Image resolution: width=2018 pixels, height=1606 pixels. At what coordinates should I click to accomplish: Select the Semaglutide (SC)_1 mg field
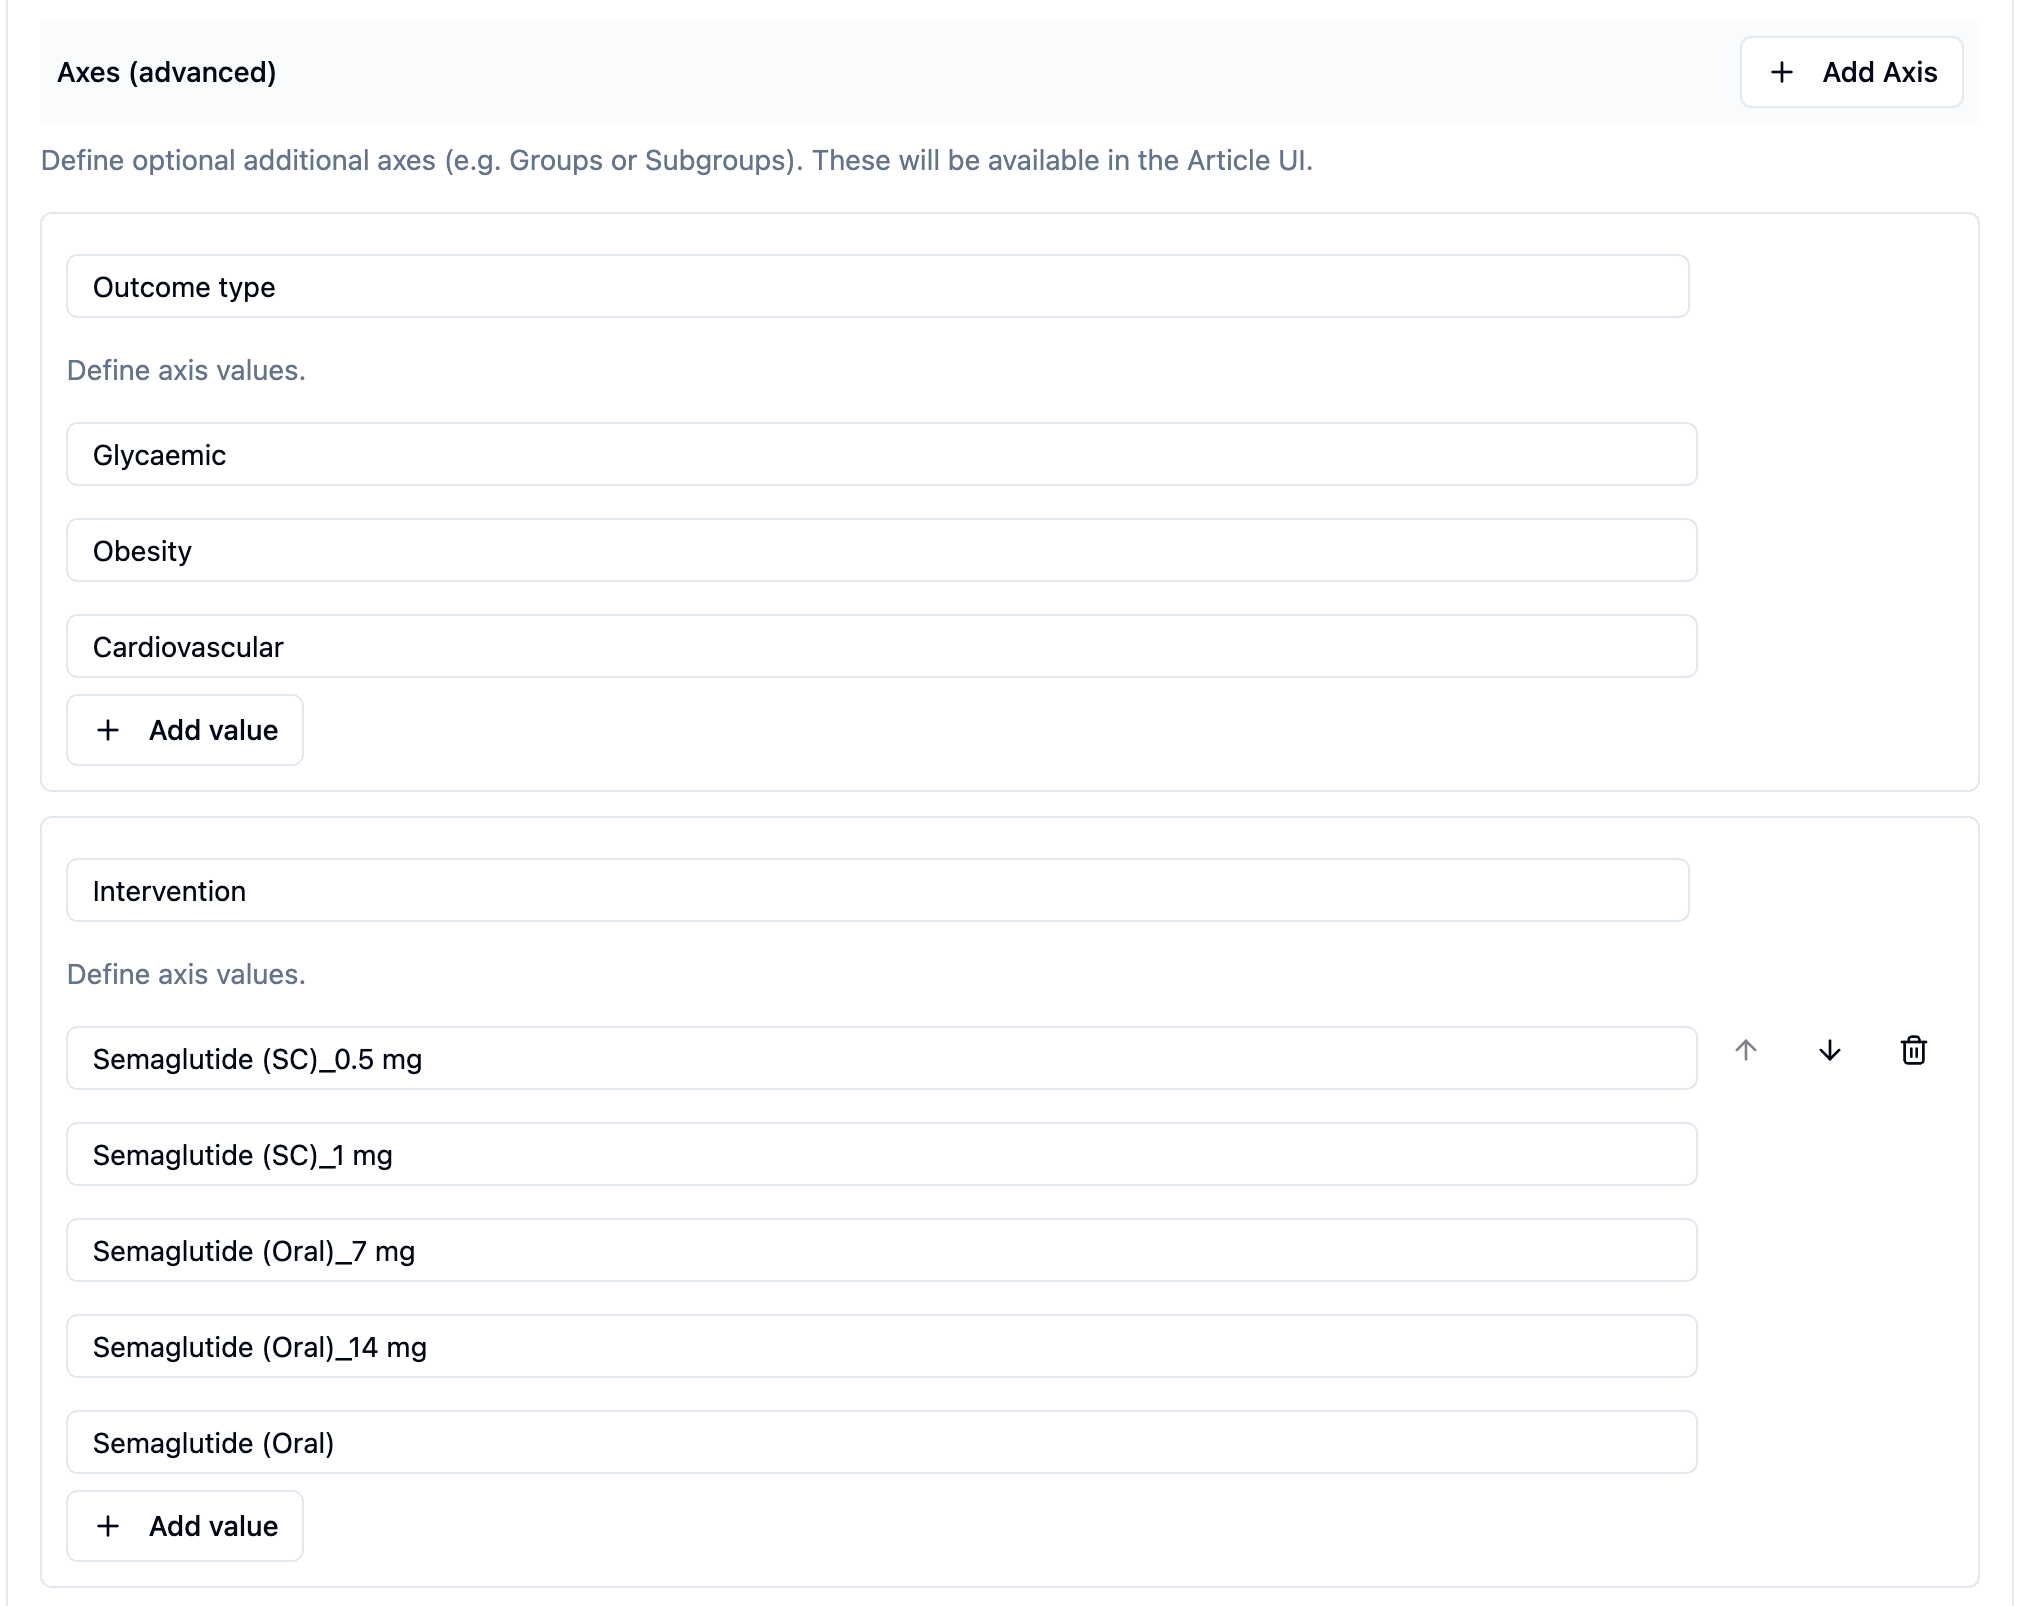click(x=881, y=1155)
